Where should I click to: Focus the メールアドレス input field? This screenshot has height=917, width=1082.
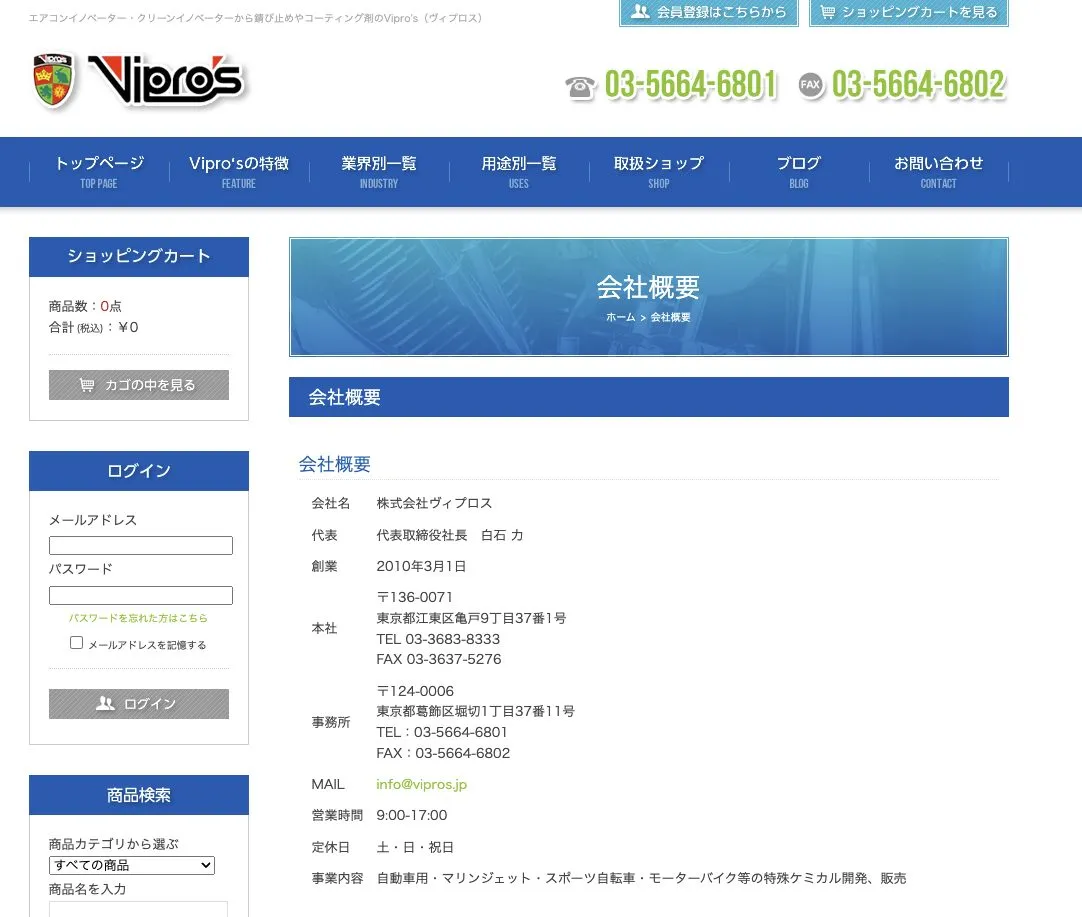coord(141,546)
